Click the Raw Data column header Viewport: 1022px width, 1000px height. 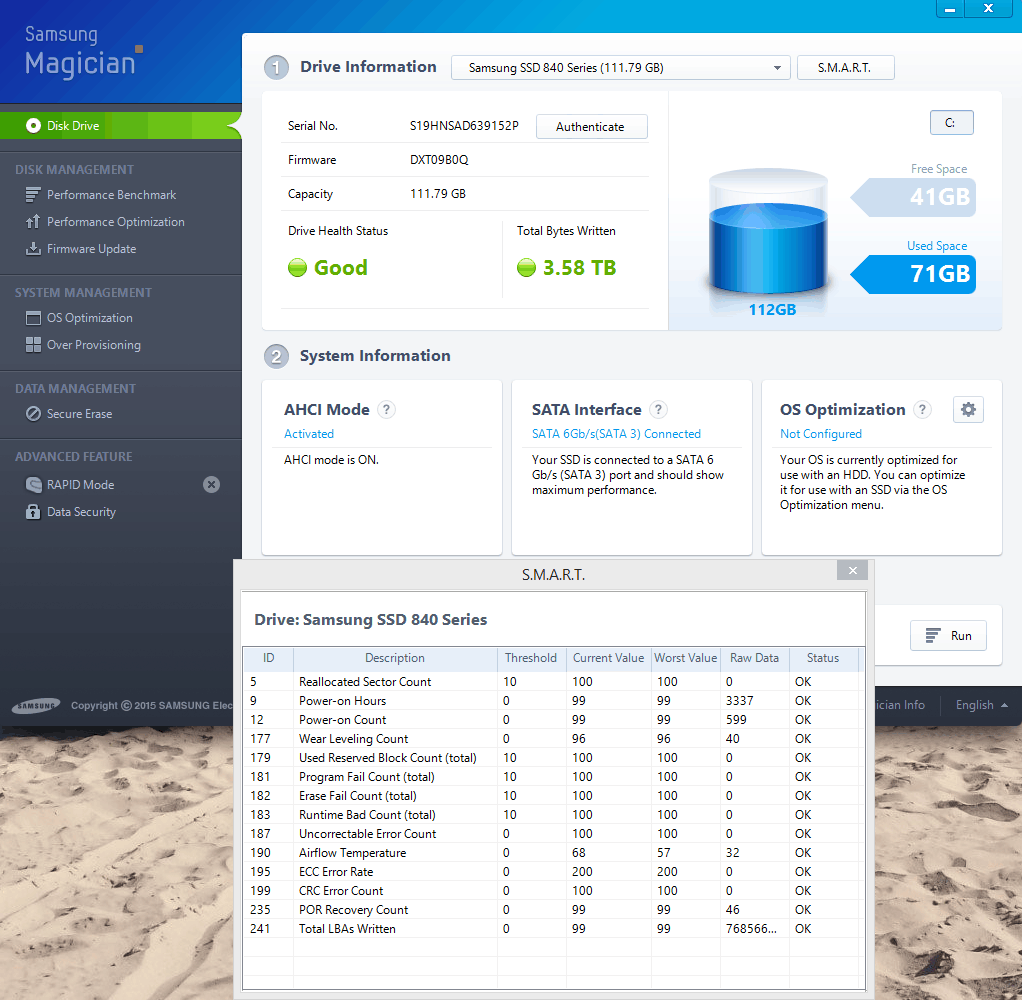pos(755,658)
